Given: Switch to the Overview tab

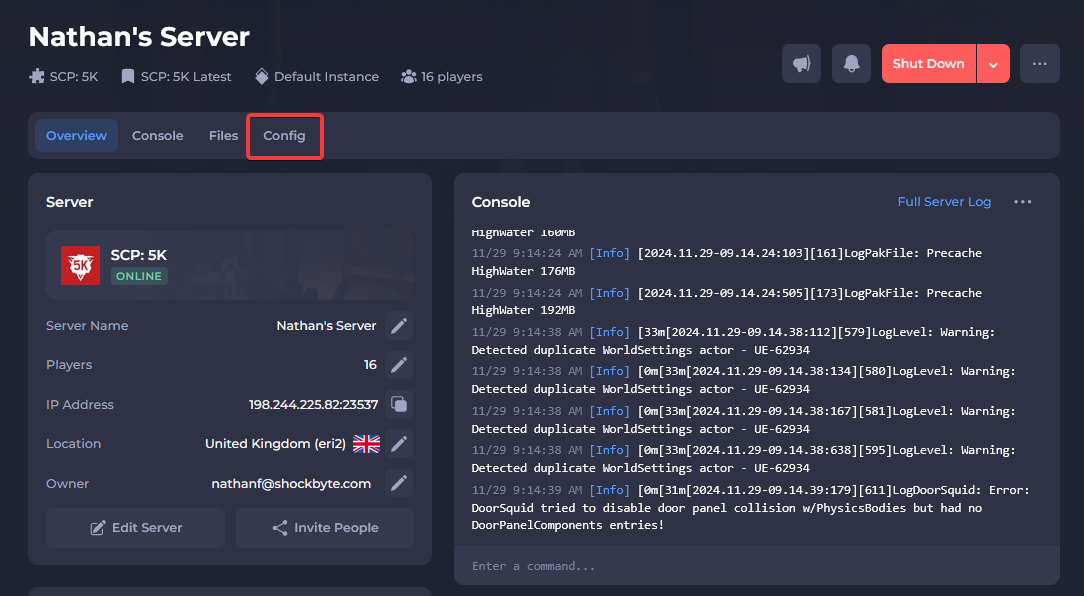Looking at the screenshot, I should (x=76, y=136).
